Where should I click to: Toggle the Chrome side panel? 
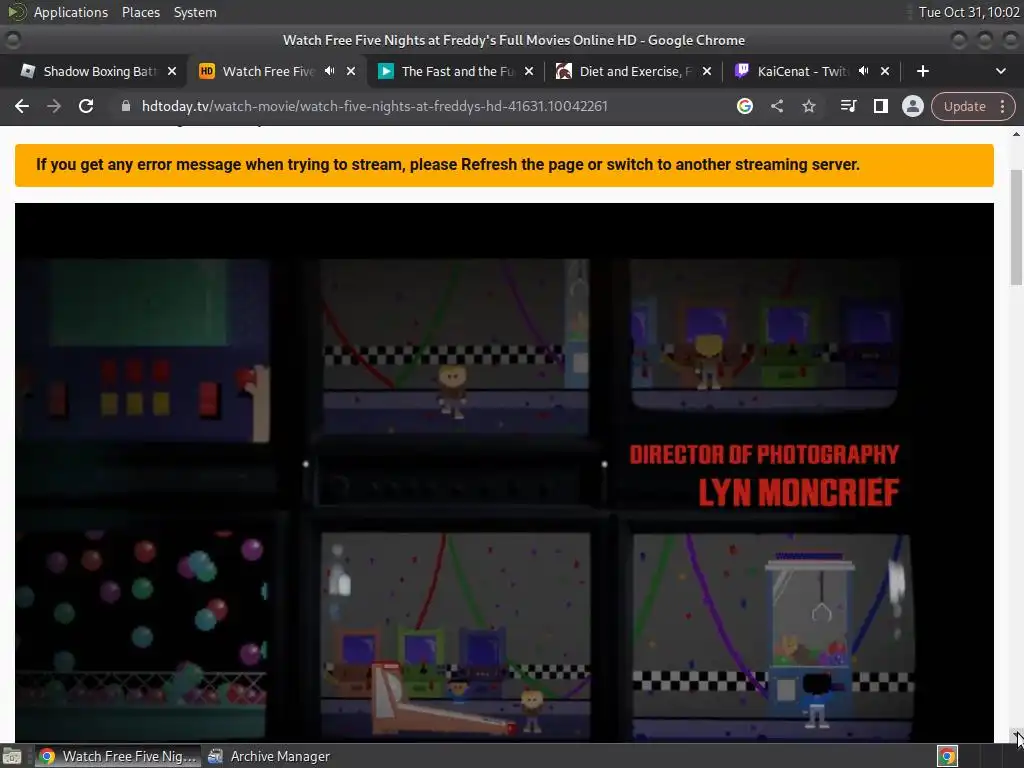click(880, 106)
